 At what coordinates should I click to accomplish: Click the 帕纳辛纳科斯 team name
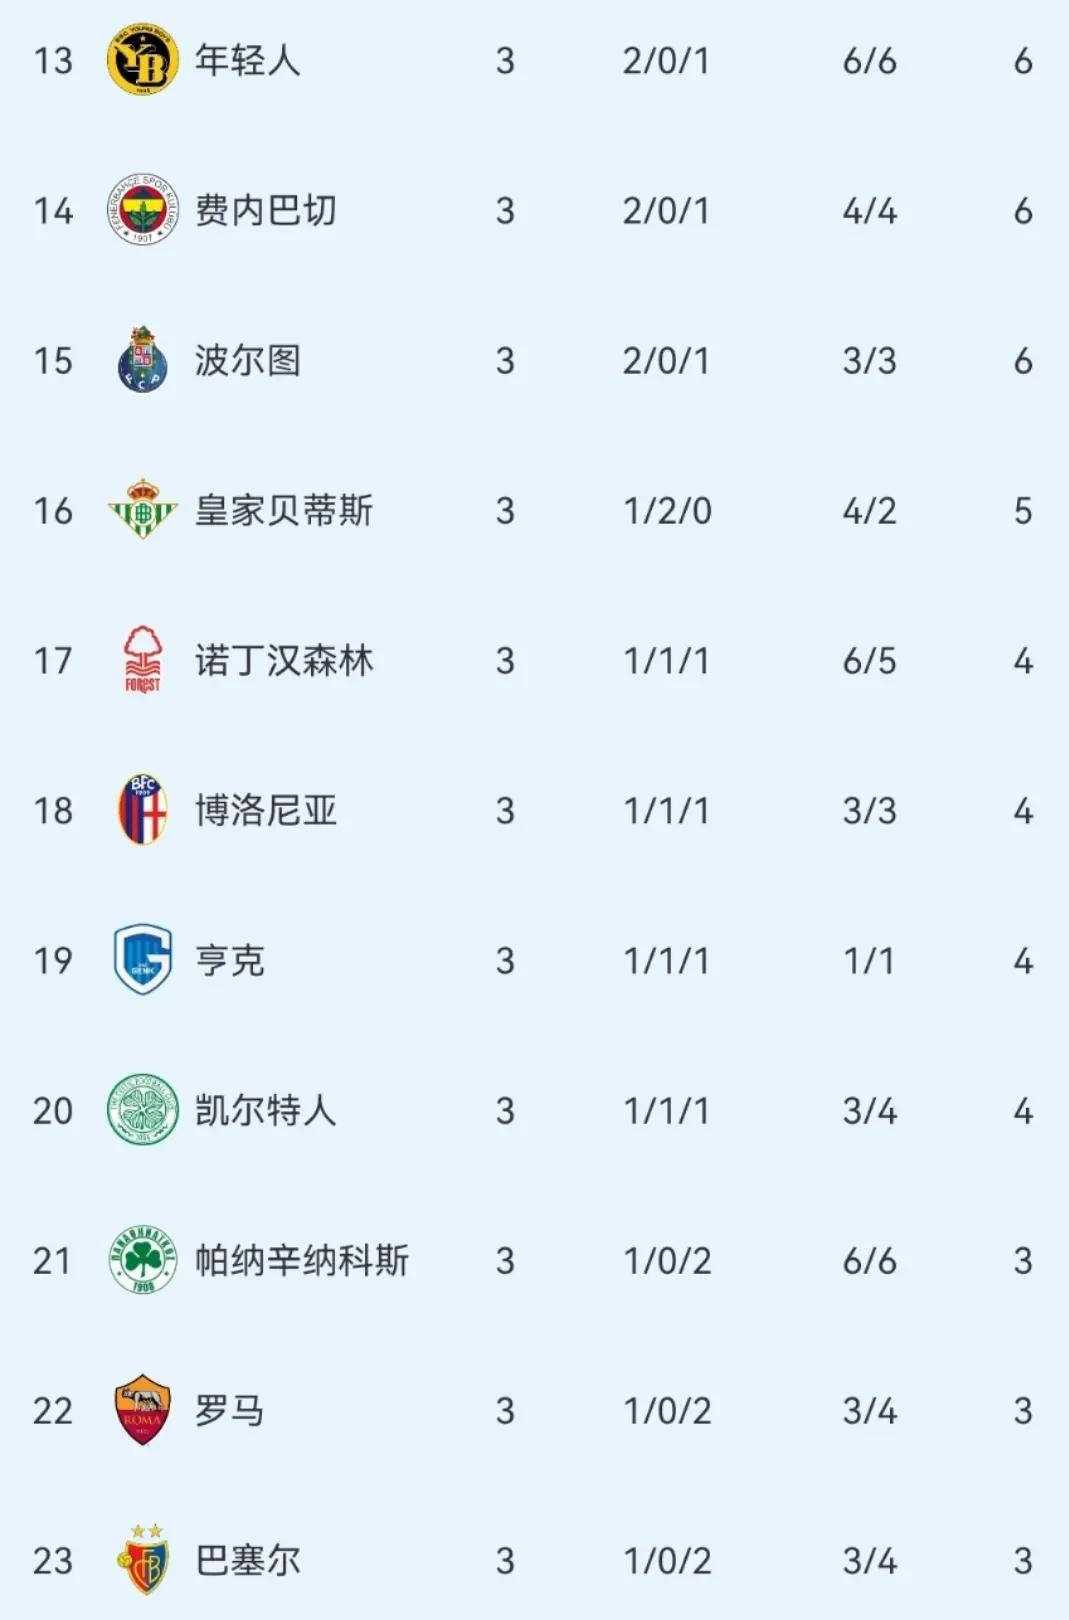point(301,1260)
